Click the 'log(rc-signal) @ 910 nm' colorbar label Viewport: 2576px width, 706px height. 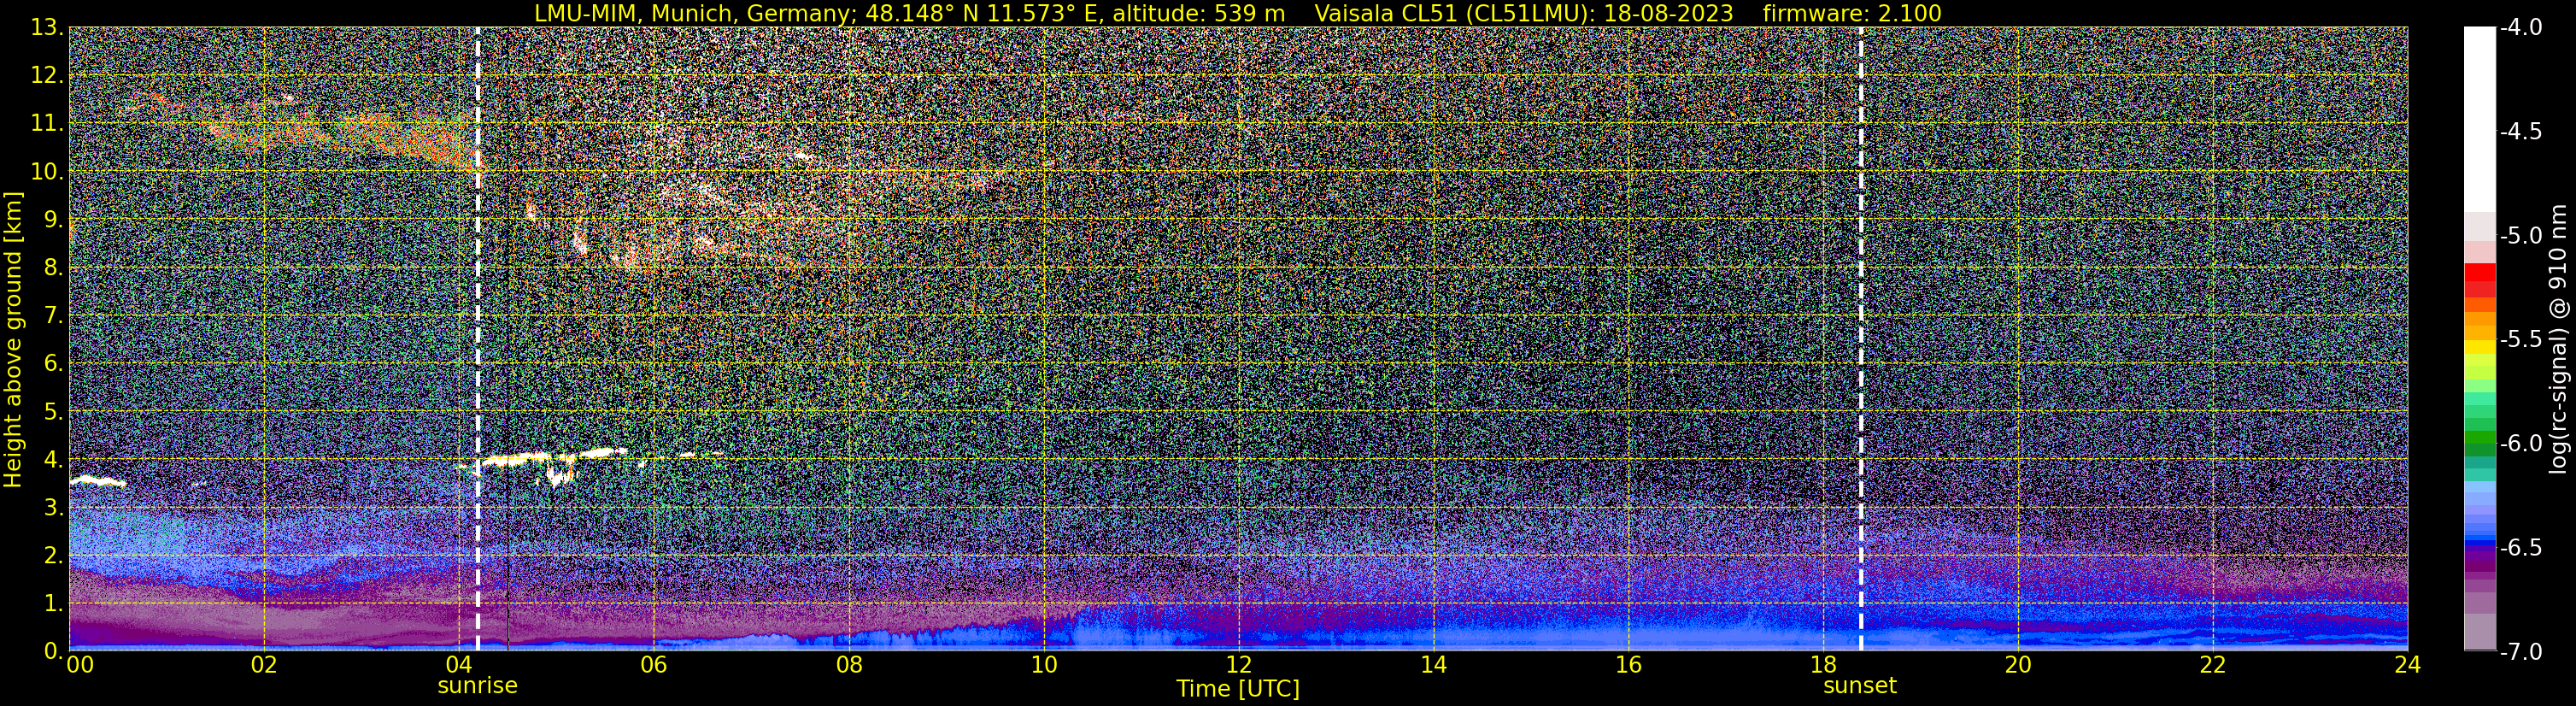2560,340
